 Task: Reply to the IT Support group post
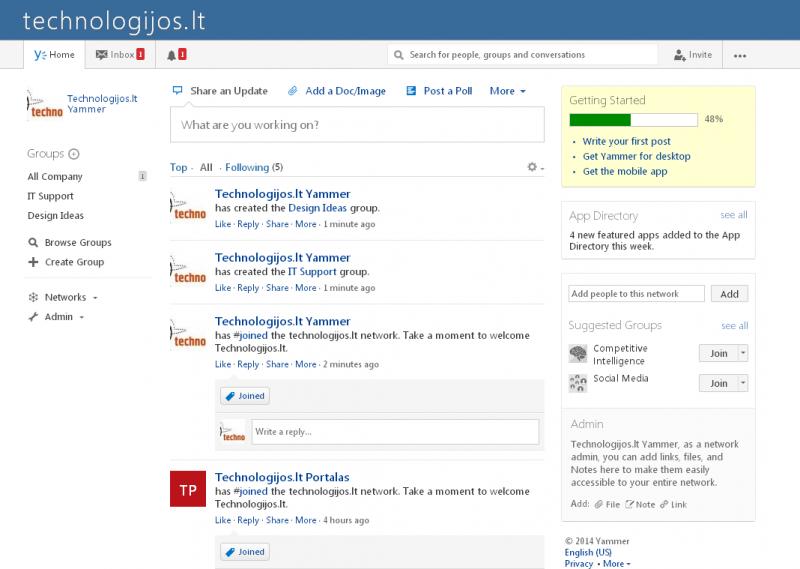(248, 288)
